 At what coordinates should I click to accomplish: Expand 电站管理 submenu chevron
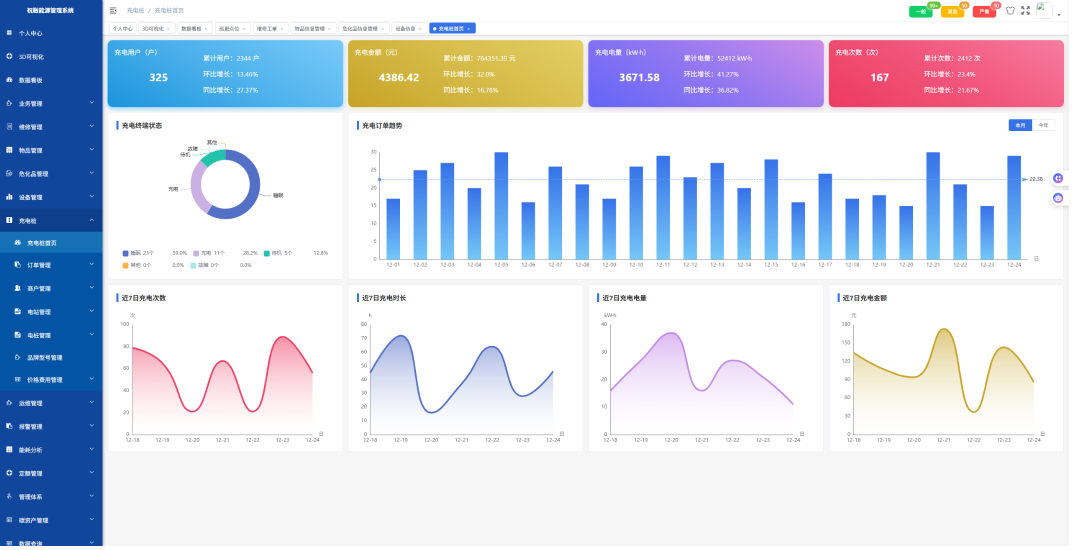(92, 312)
